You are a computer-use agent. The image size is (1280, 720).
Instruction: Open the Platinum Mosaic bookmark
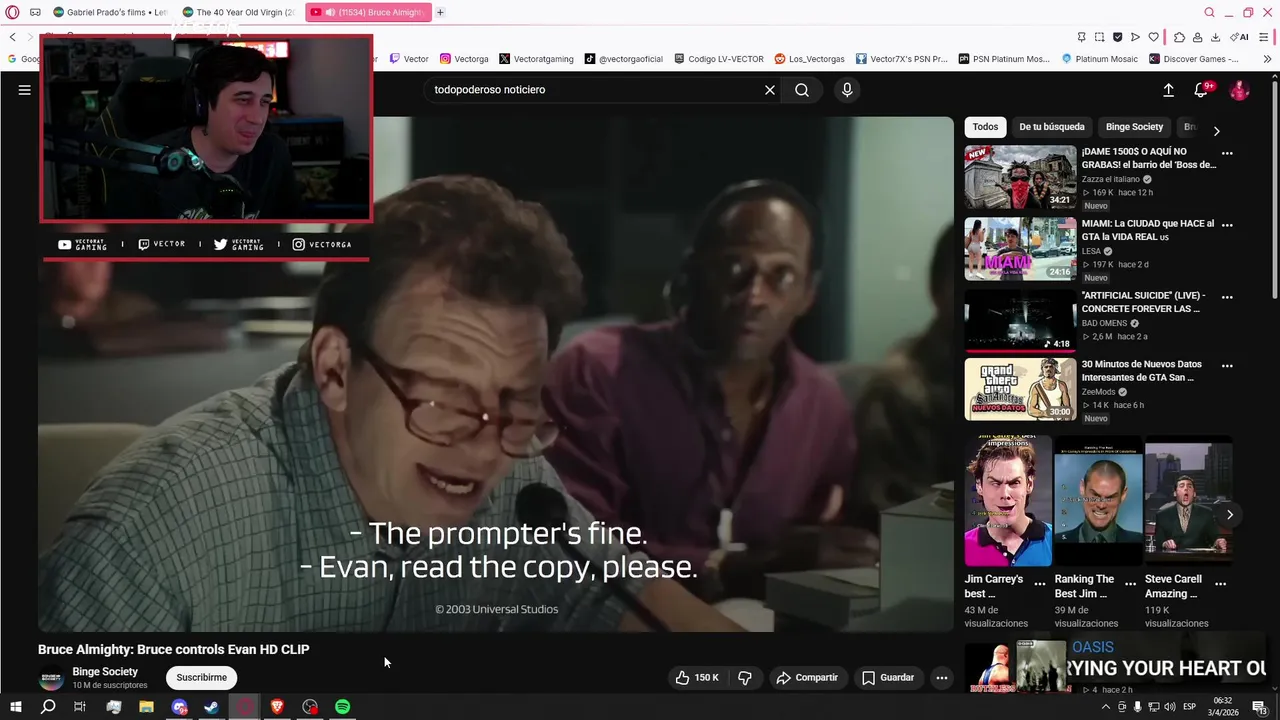(1100, 59)
